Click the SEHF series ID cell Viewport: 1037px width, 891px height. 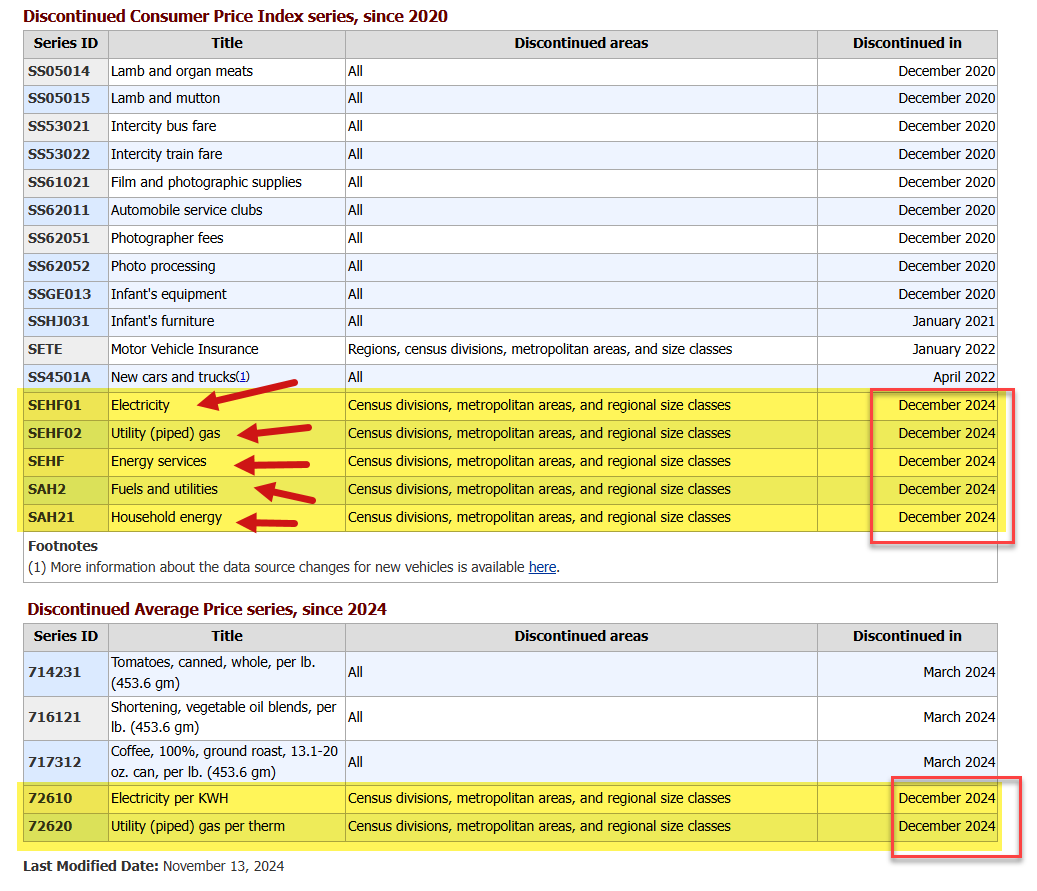click(66, 461)
